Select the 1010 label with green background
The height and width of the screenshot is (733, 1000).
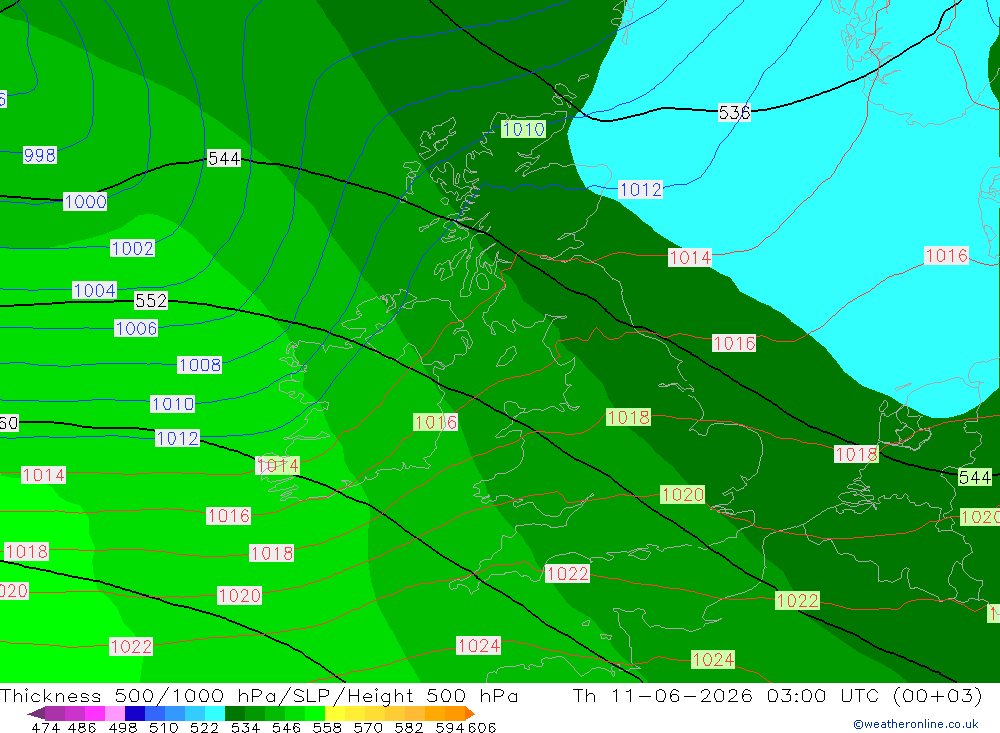coord(524,130)
